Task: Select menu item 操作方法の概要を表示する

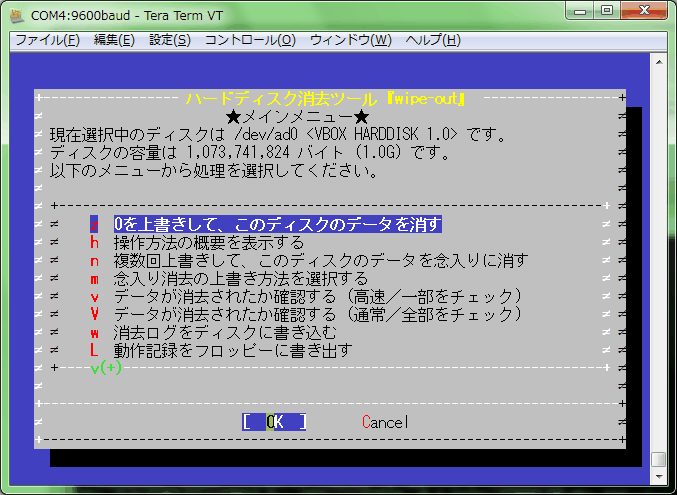Action: (209, 242)
